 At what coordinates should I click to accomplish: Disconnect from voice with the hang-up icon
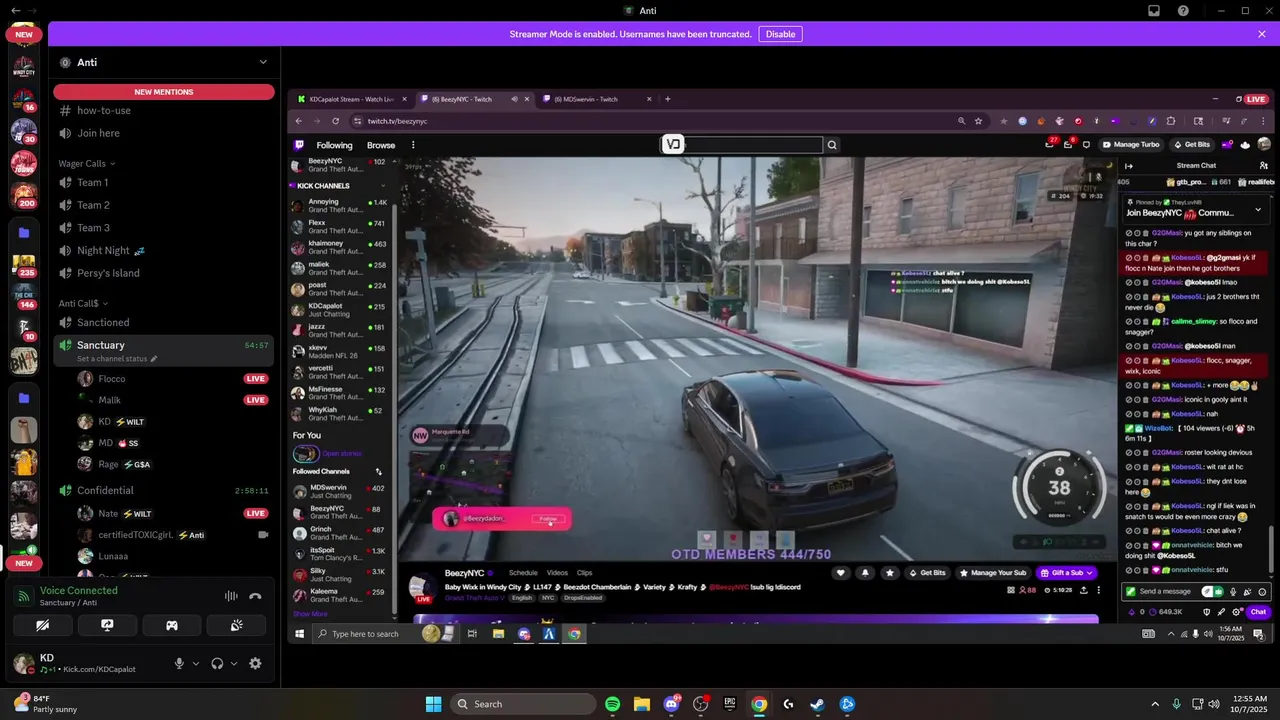click(255, 596)
